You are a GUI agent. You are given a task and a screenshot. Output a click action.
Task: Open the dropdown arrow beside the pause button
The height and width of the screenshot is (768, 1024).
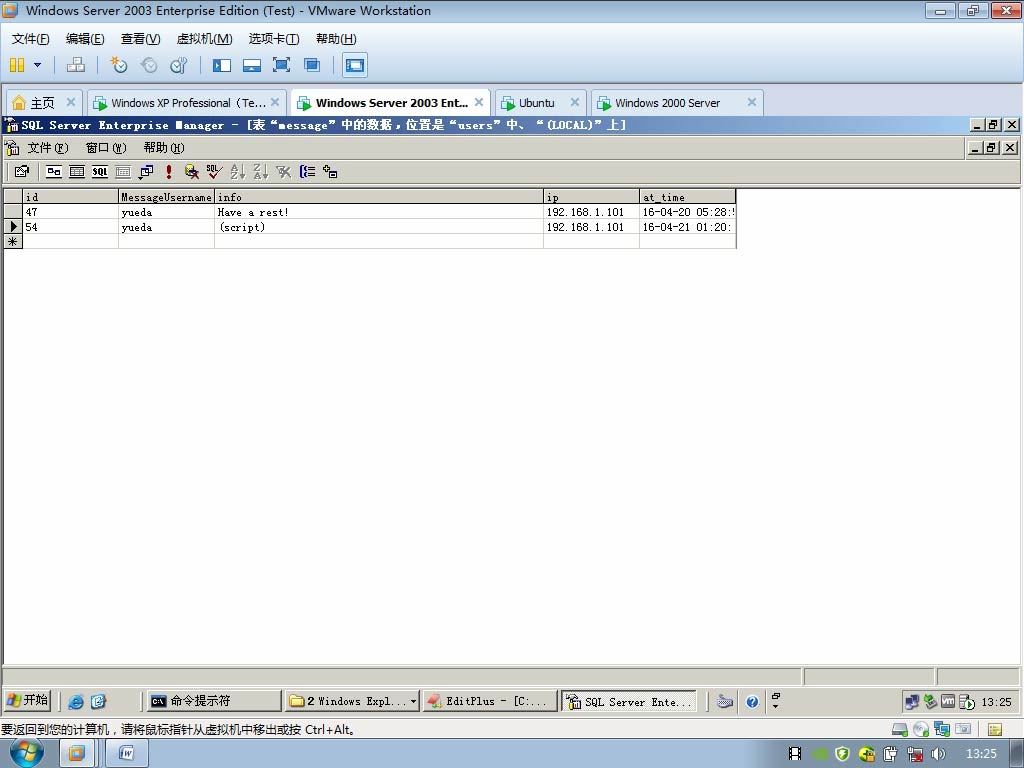37,65
